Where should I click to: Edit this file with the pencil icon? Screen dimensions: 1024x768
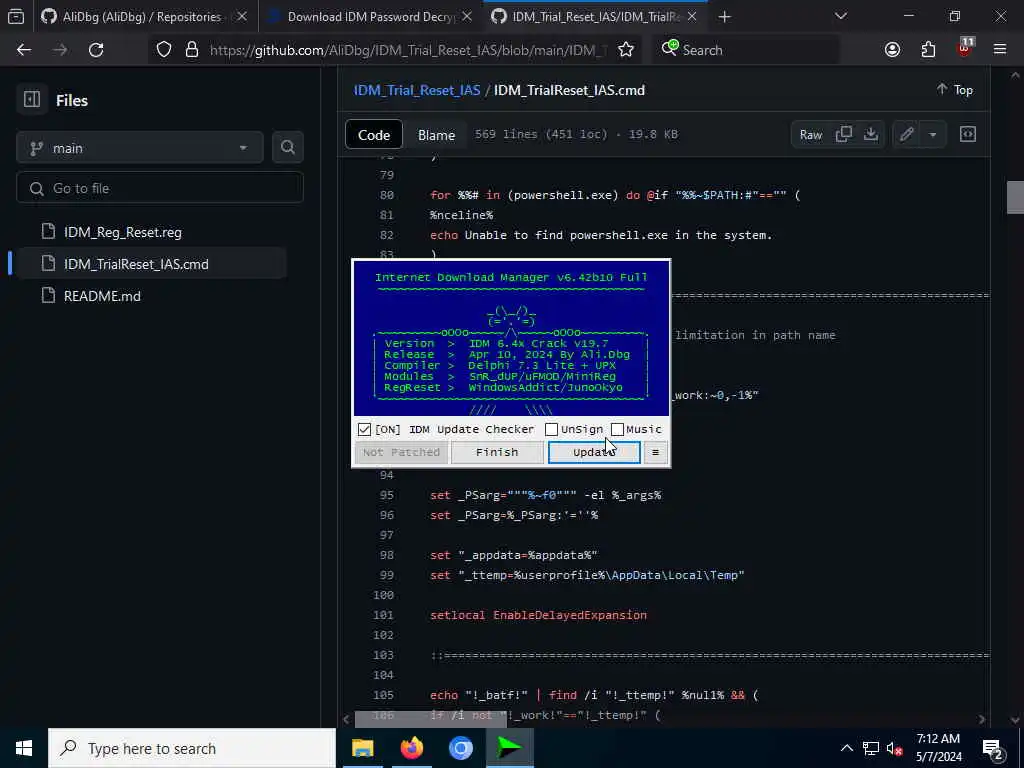click(x=906, y=135)
